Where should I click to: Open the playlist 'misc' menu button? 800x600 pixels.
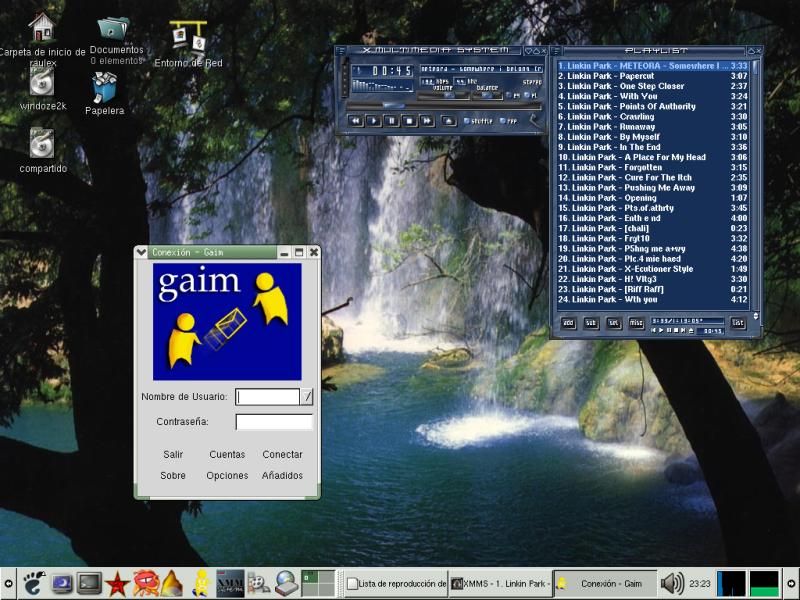(x=636, y=322)
